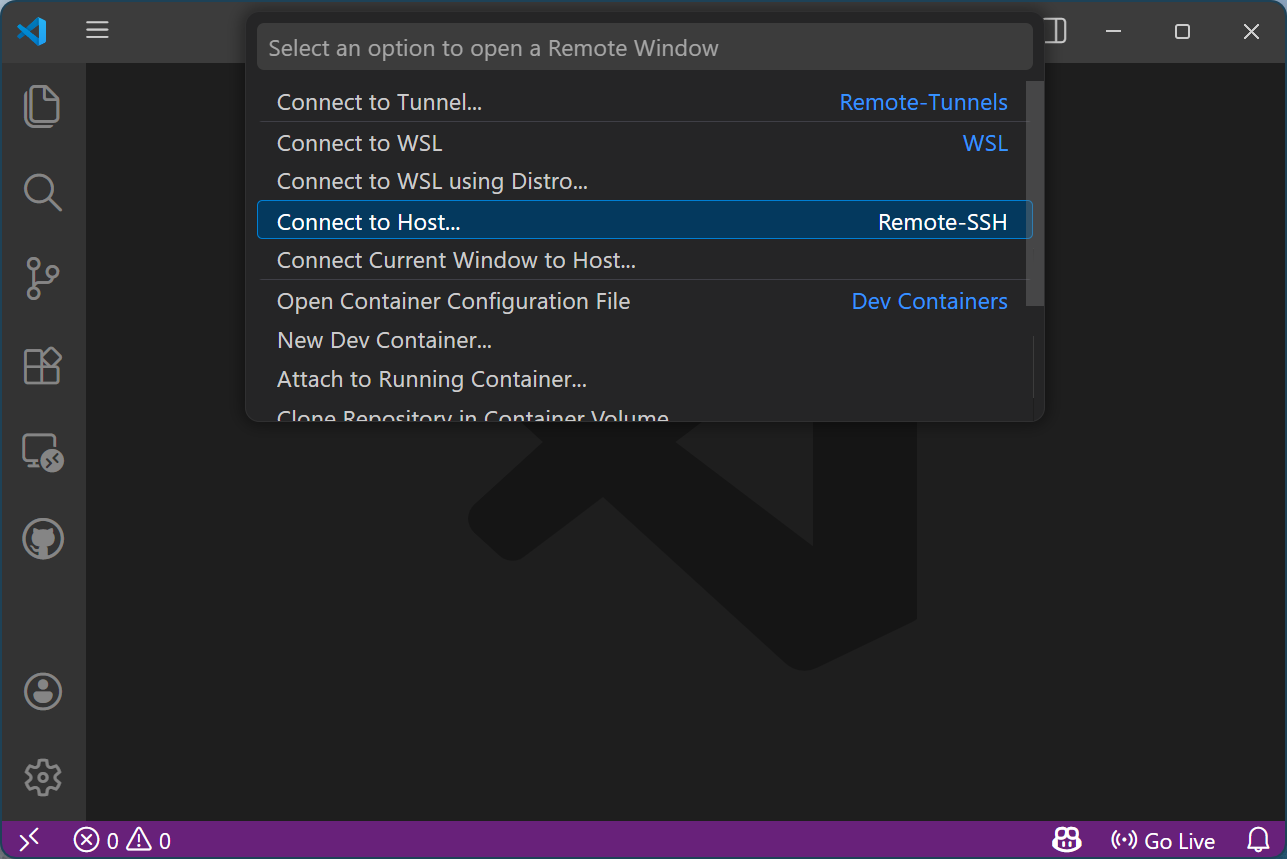Maximize the VS Code window
Viewport: 1287px width, 859px height.
[1182, 31]
